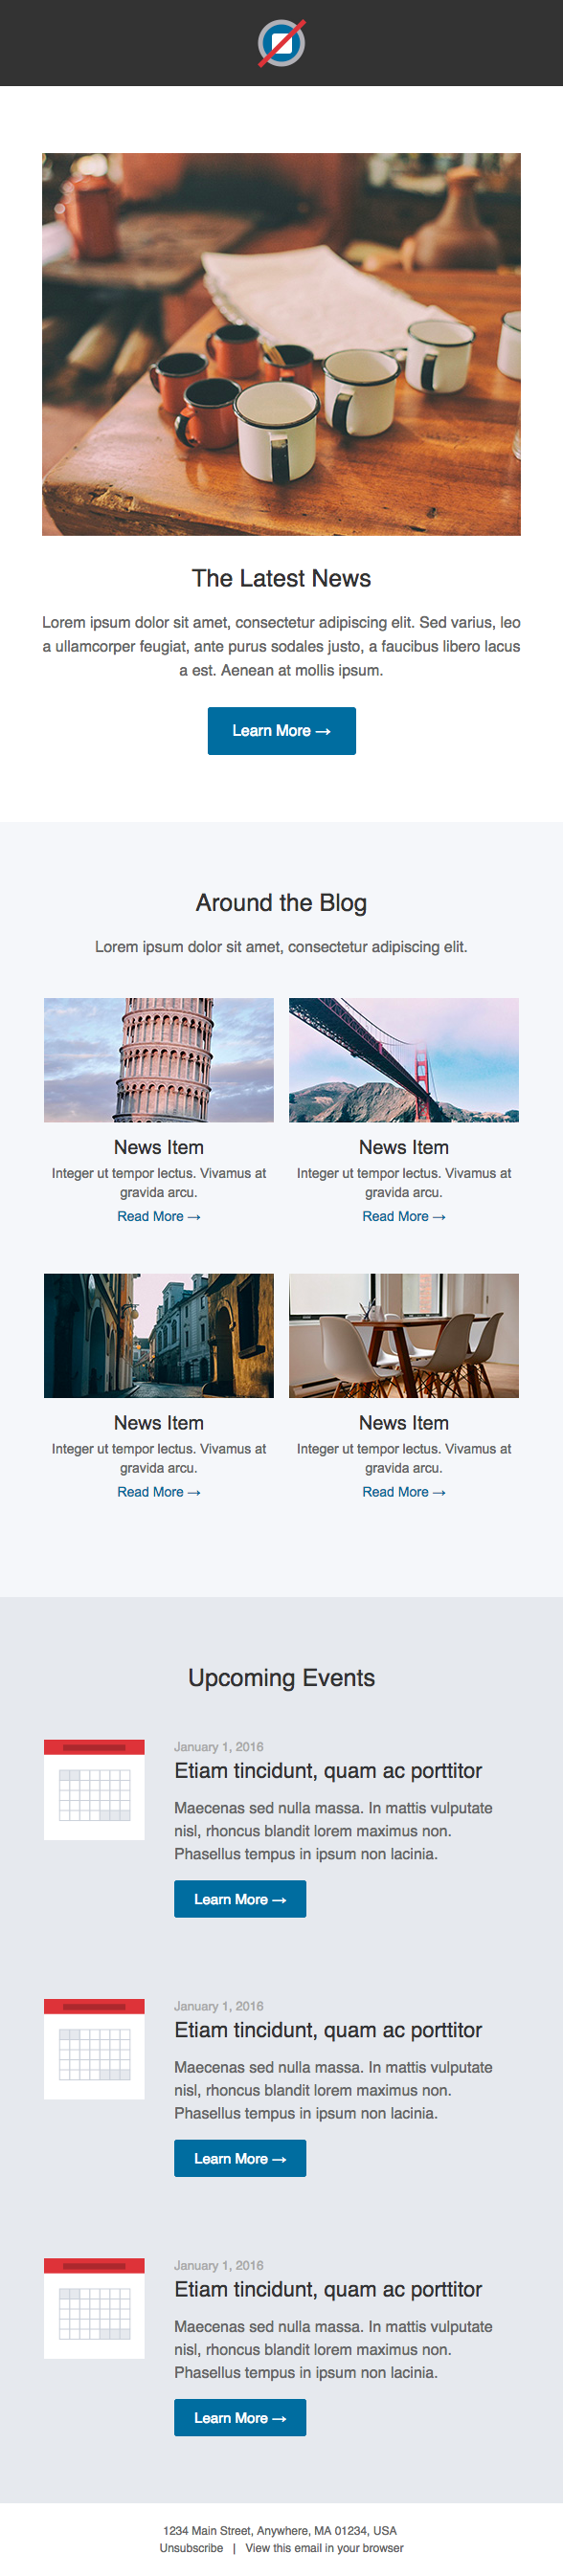Viewport: 563px width, 2576px height.
Task: Click Learn More button of the first event
Action: [x=240, y=1899]
